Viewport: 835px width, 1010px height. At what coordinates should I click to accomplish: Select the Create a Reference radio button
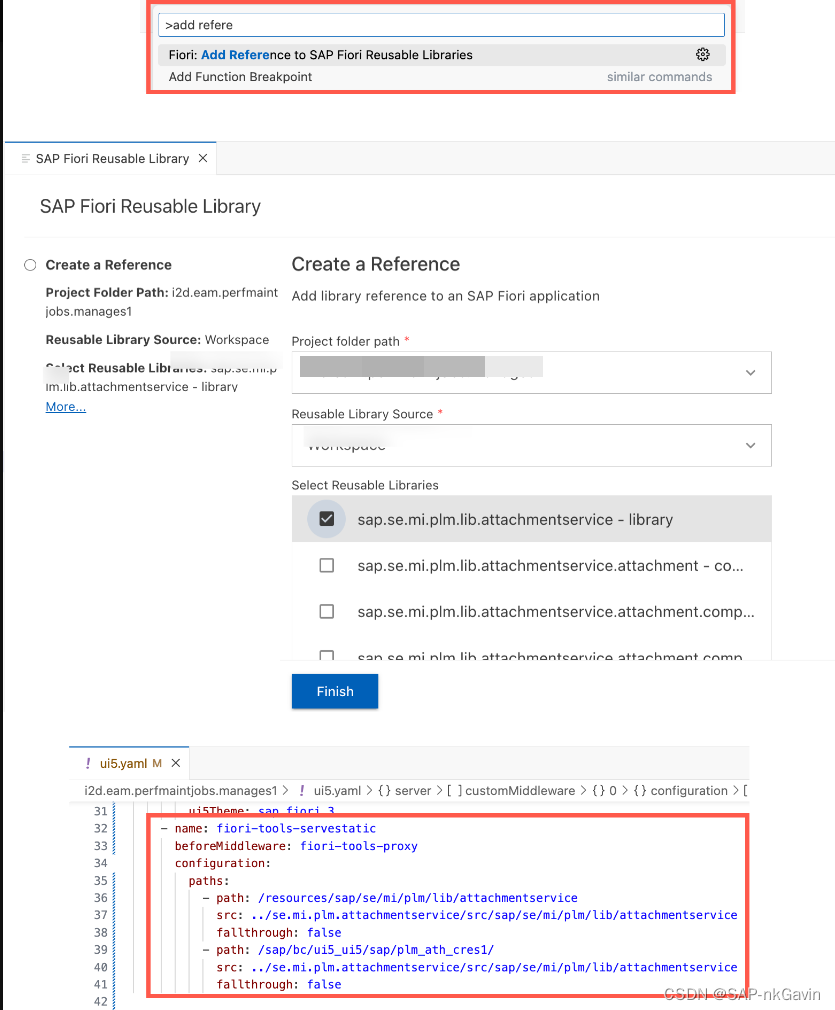click(x=30, y=265)
